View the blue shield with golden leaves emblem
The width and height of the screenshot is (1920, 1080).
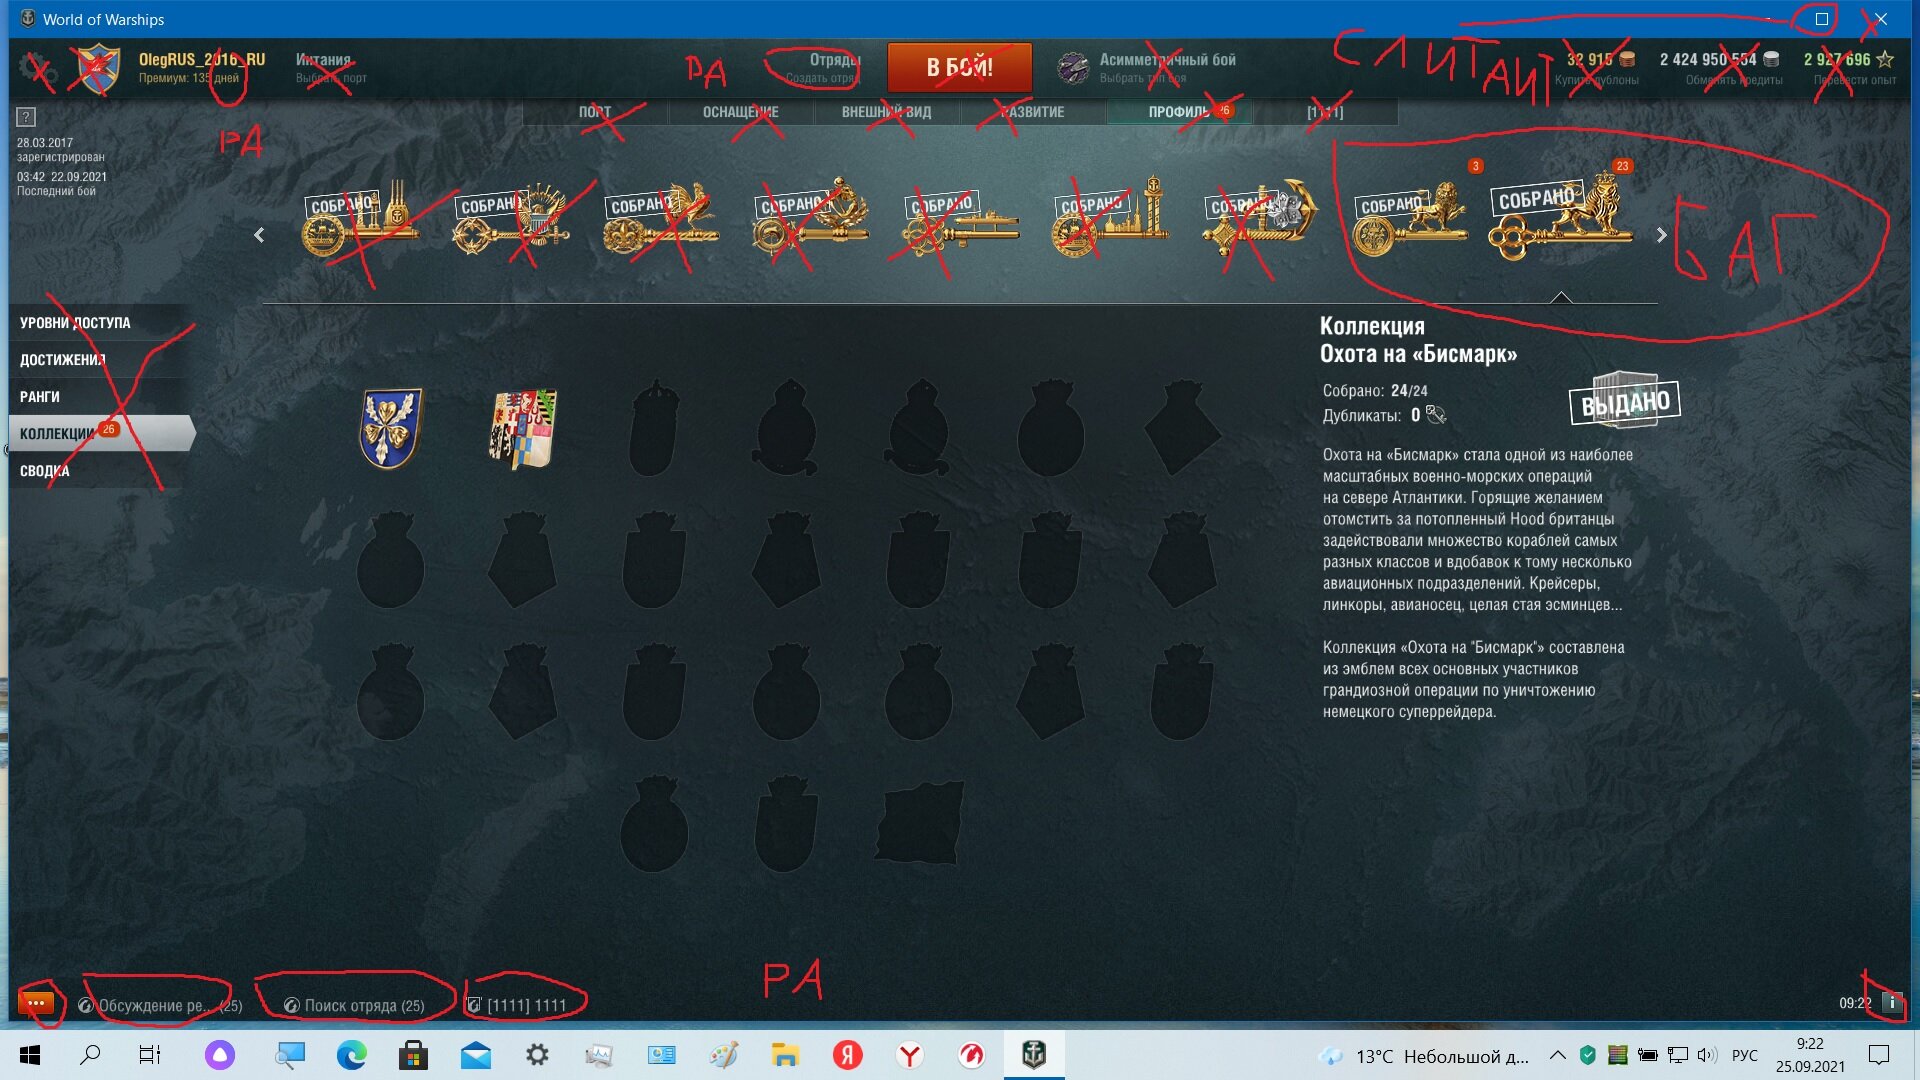391,429
